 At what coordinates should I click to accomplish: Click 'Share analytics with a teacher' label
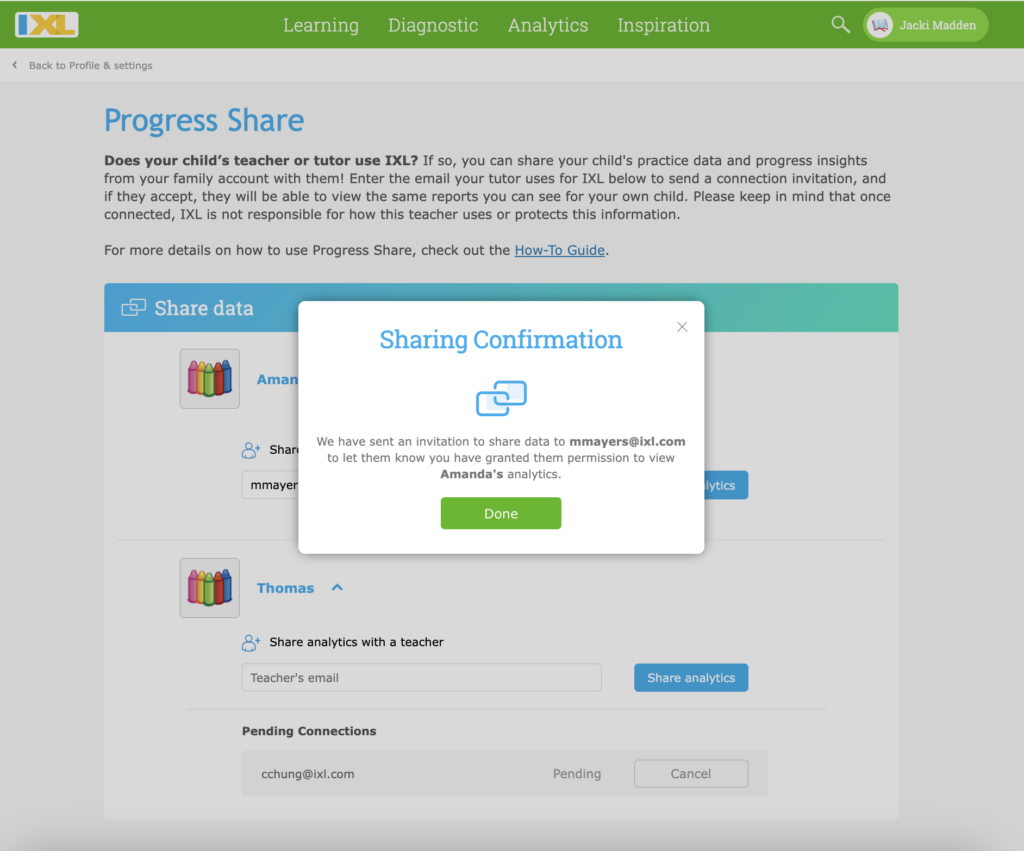tap(357, 642)
